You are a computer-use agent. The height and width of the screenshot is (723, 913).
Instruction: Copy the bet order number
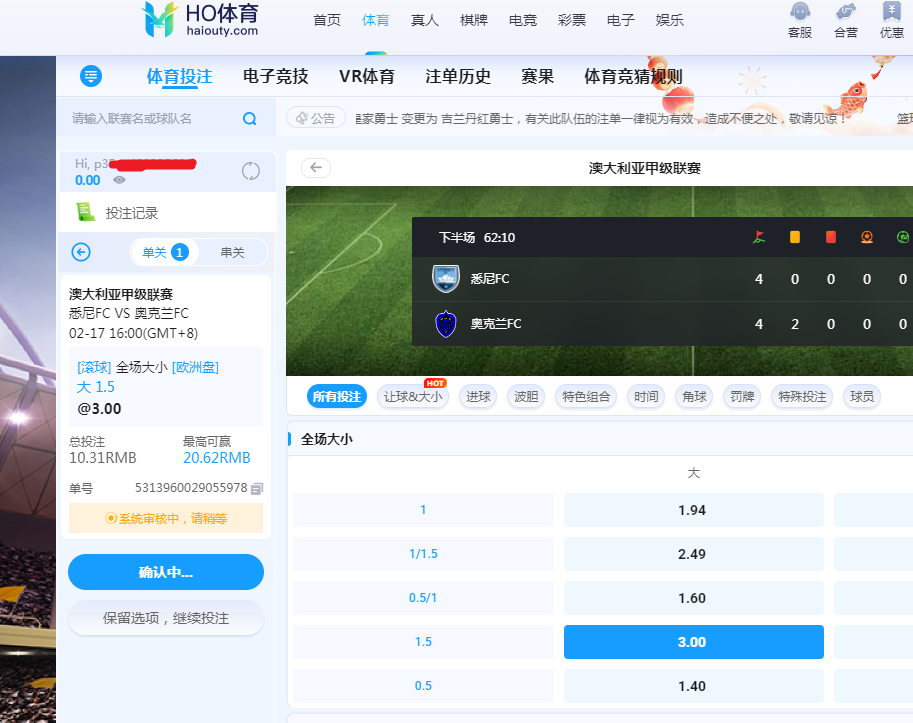[257, 488]
